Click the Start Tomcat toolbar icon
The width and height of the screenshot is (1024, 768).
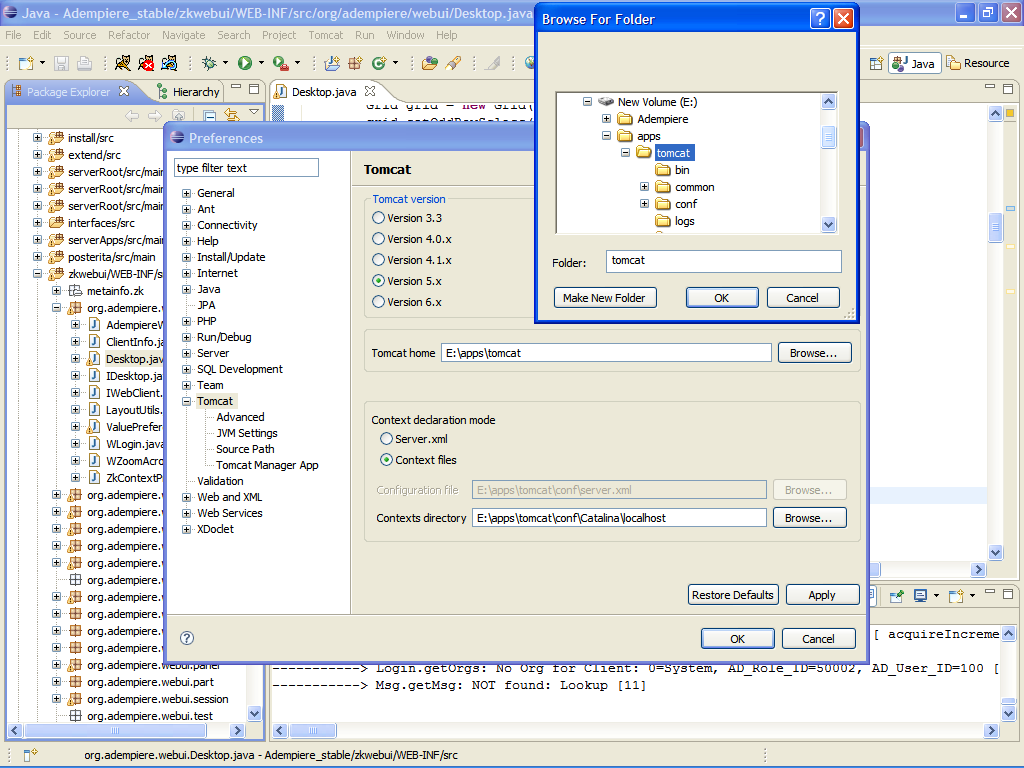coord(122,63)
